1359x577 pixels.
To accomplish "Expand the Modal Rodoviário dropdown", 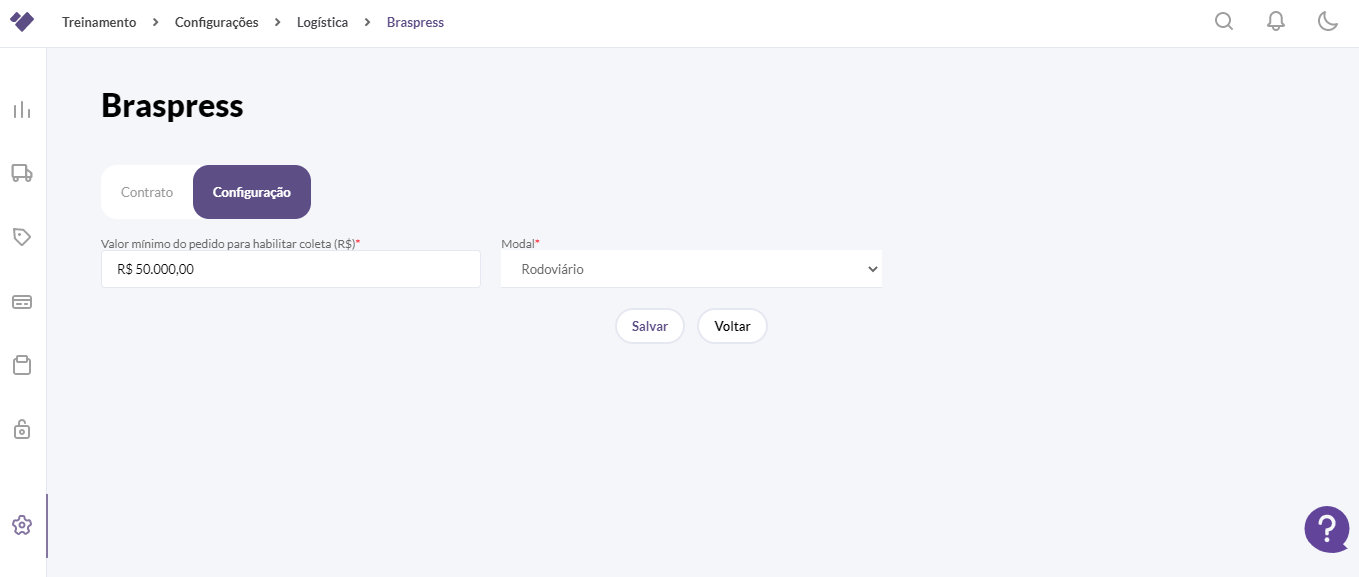I will pyautogui.click(x=691, y=269).
